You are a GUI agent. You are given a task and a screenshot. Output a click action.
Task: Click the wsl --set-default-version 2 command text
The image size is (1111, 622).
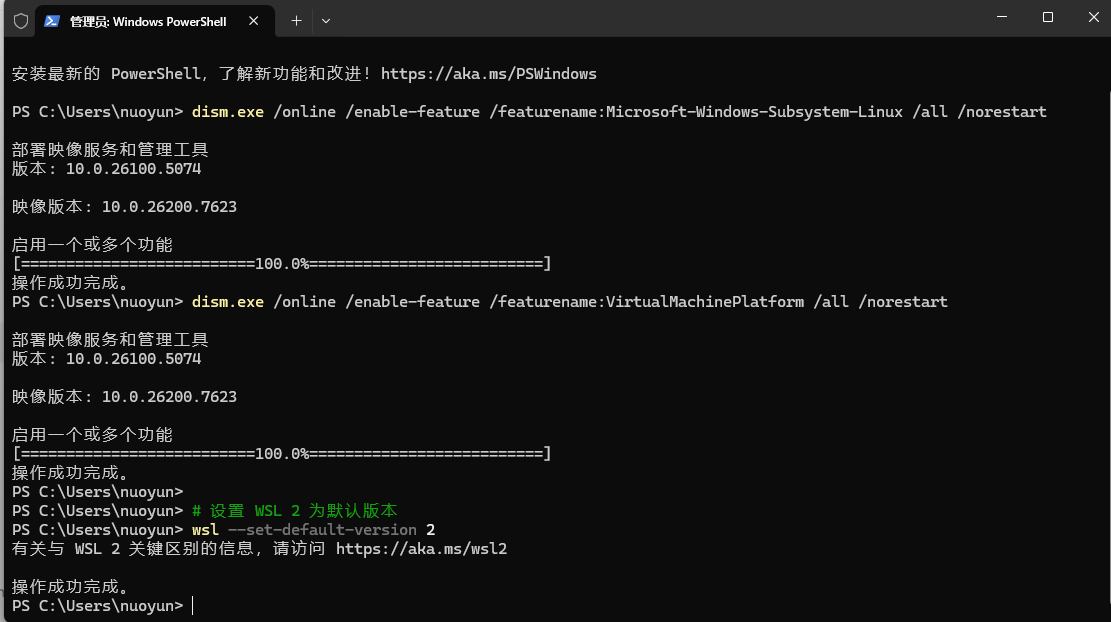click(x=314, y=530)
